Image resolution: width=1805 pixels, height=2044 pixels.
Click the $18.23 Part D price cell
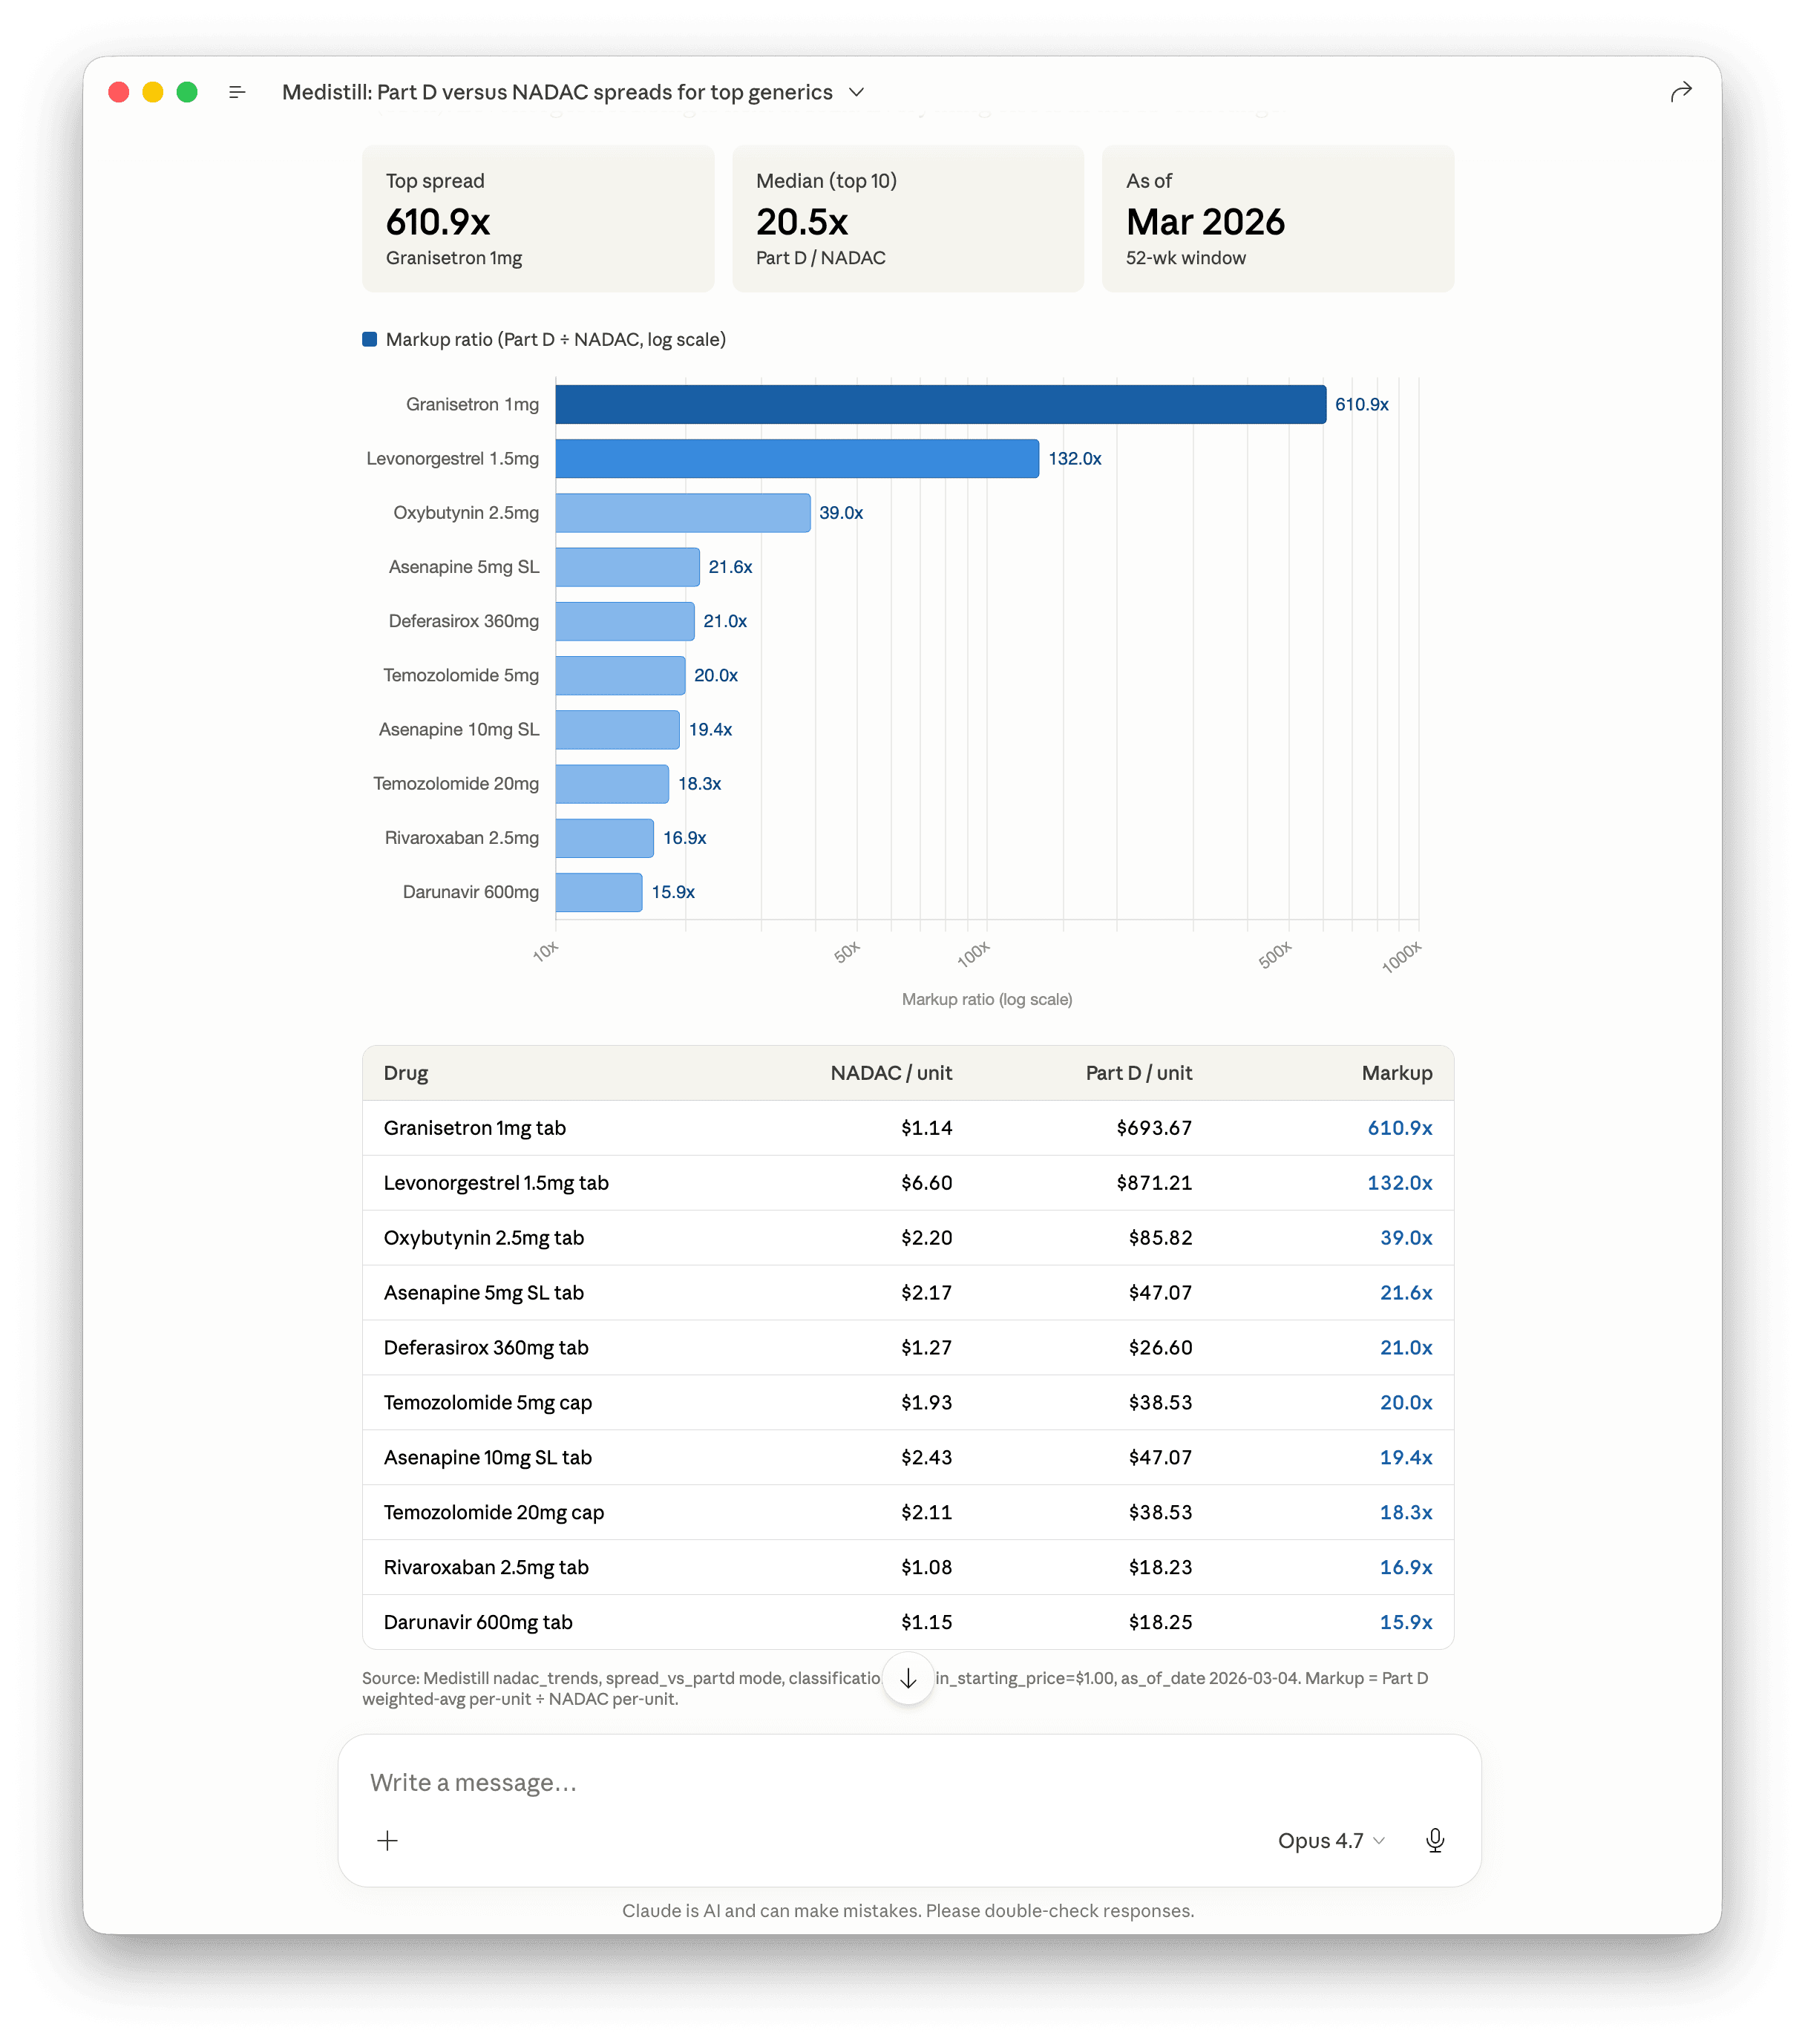[x=1160, y=1568]
